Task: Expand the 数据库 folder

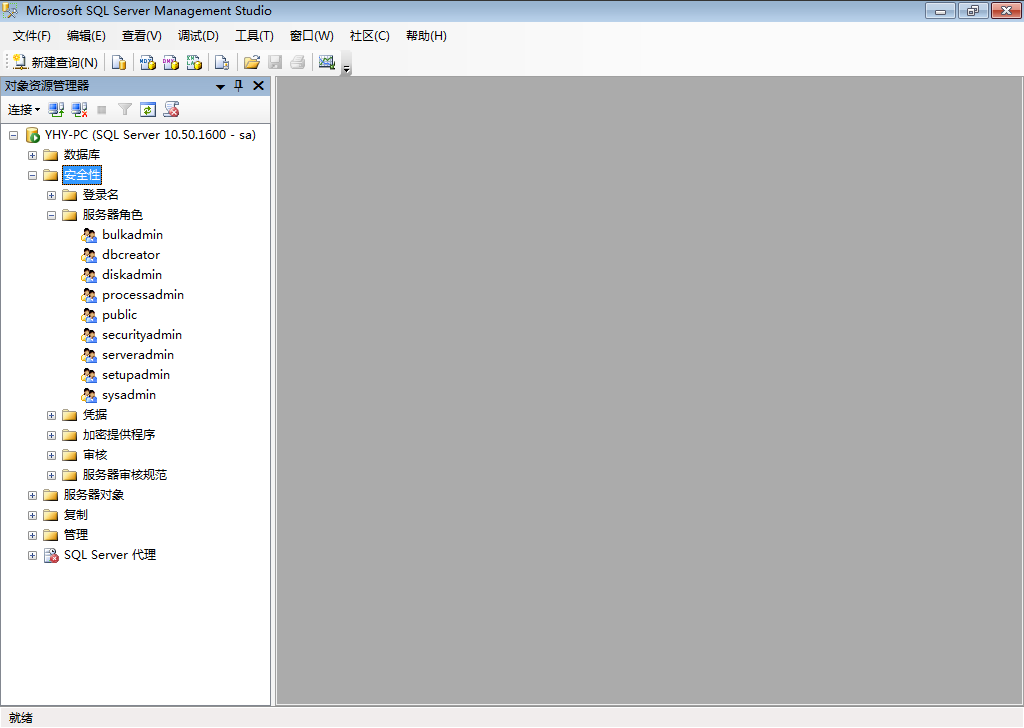Action: 32,155
